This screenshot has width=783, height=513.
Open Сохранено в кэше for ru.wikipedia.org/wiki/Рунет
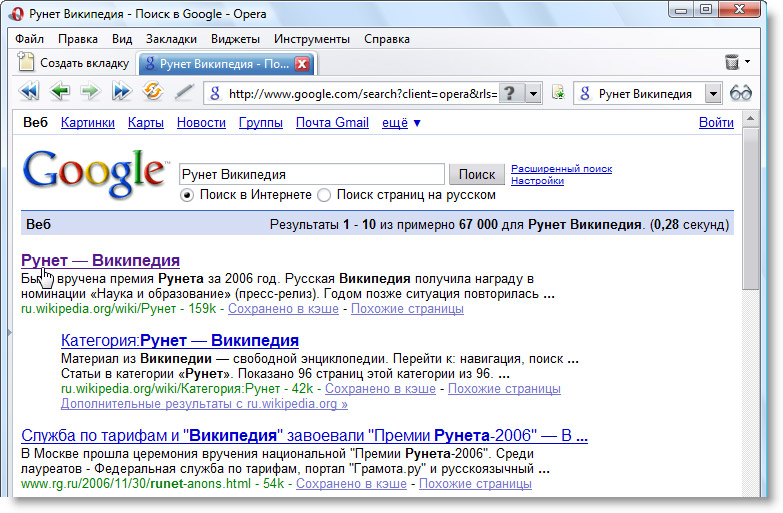coord(283,309)
